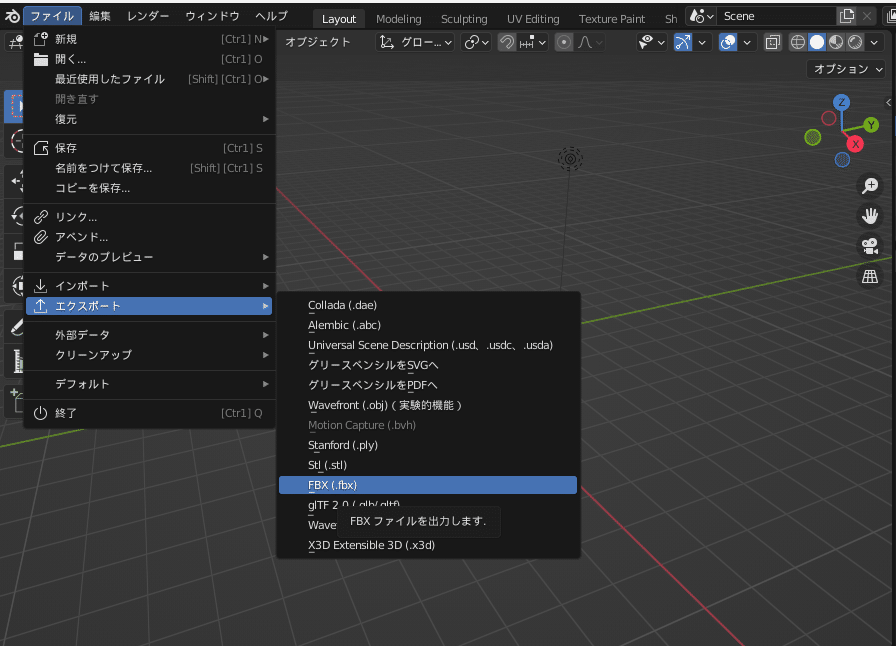The height and width of the screenshot is (646, 896).
Task: Choose リンク... from the file menu
Action: pyautogui.click(x=150, y=217)
